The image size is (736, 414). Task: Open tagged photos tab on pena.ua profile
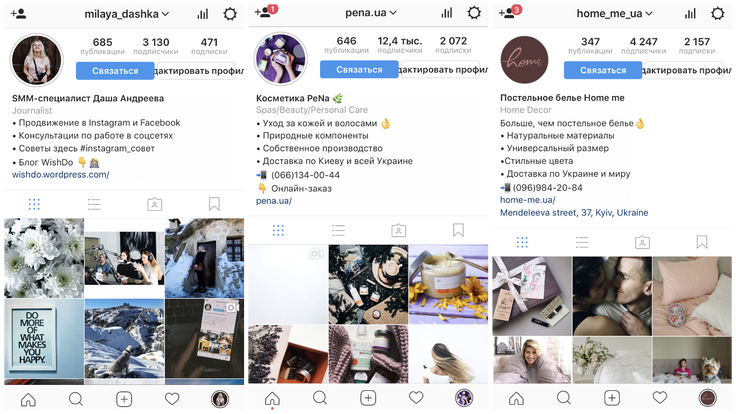(x=399, y=230)
